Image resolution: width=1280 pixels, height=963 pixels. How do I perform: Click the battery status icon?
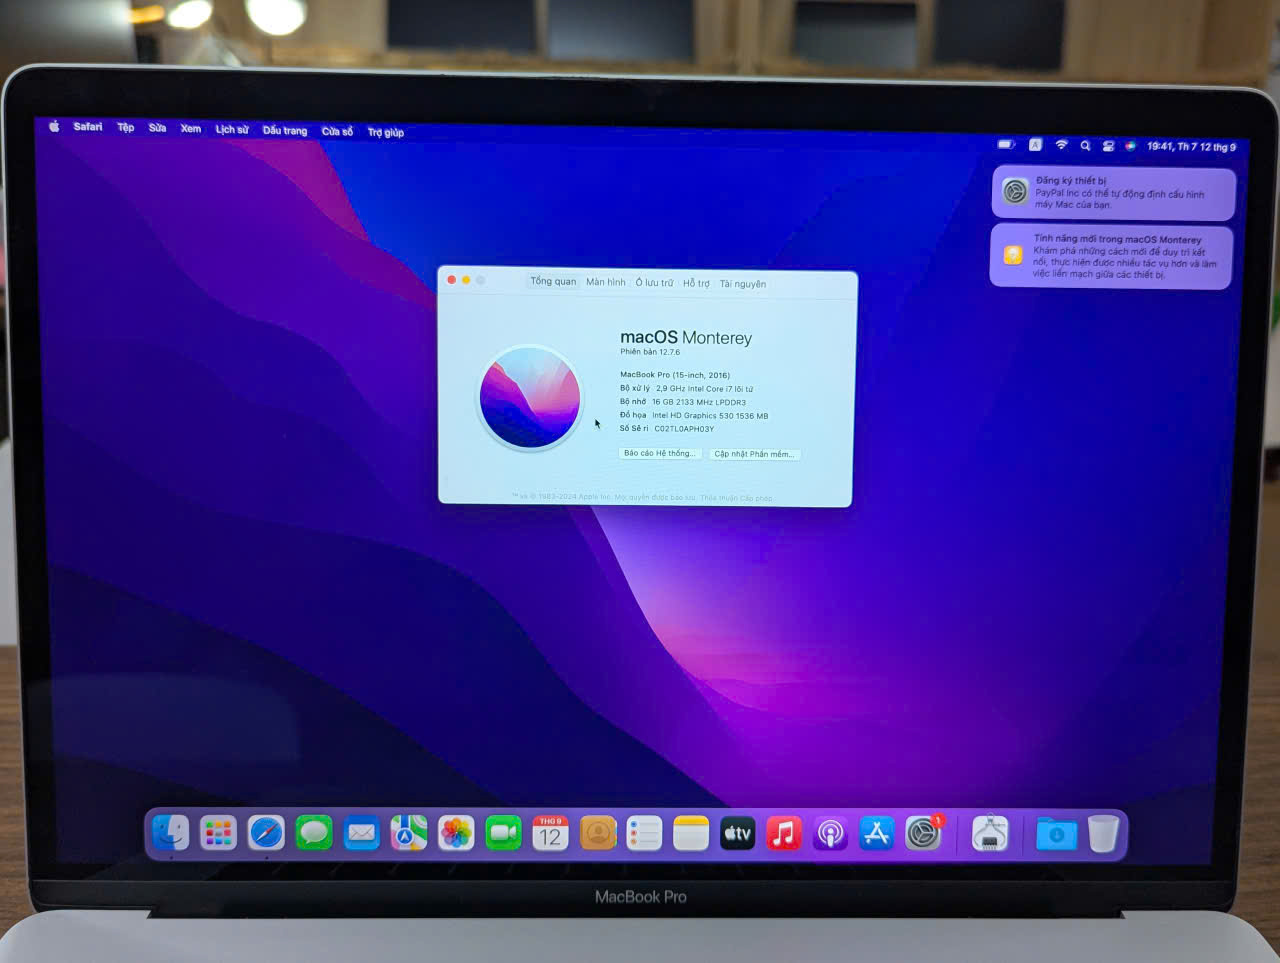1006,144
